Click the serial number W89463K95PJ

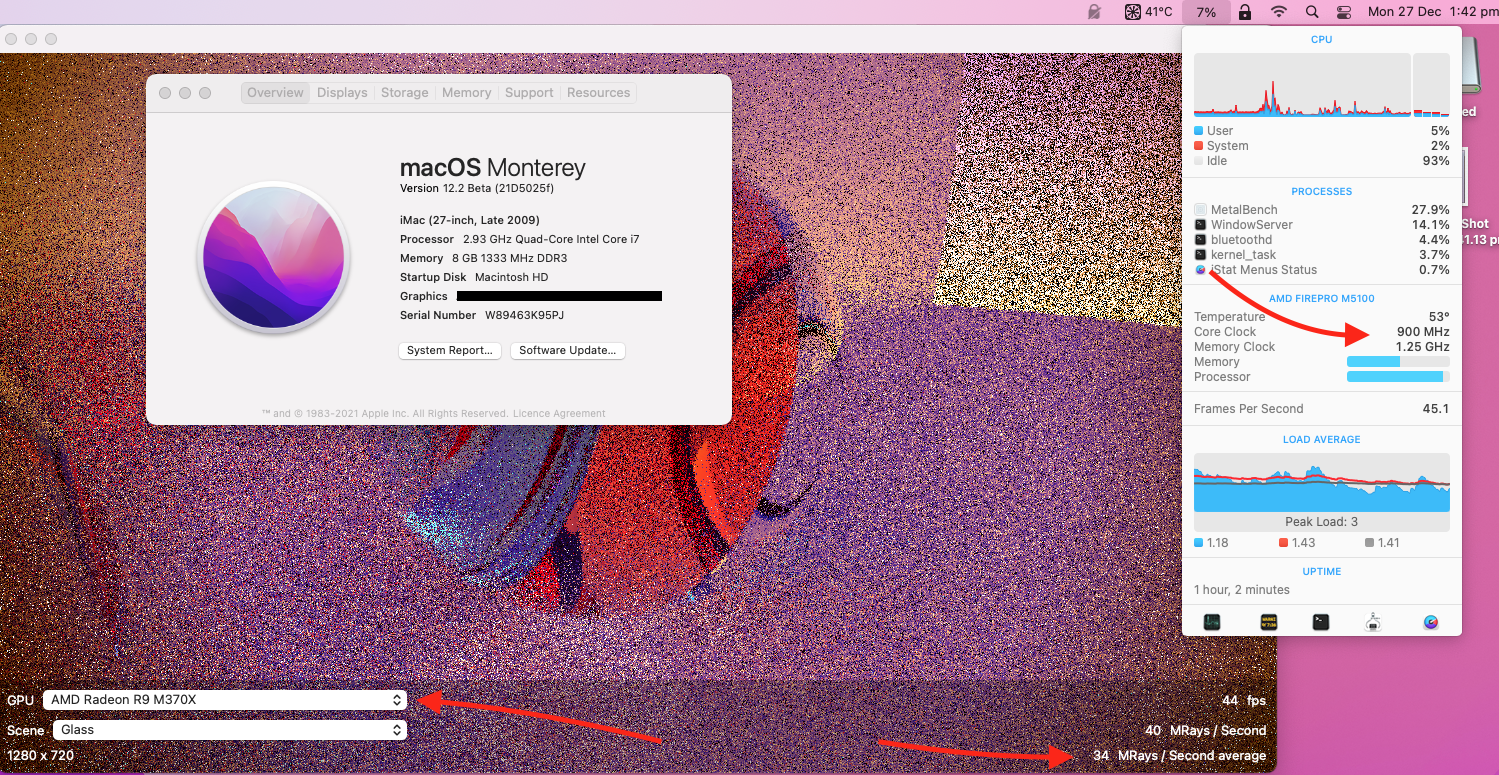tap(525, 315)
